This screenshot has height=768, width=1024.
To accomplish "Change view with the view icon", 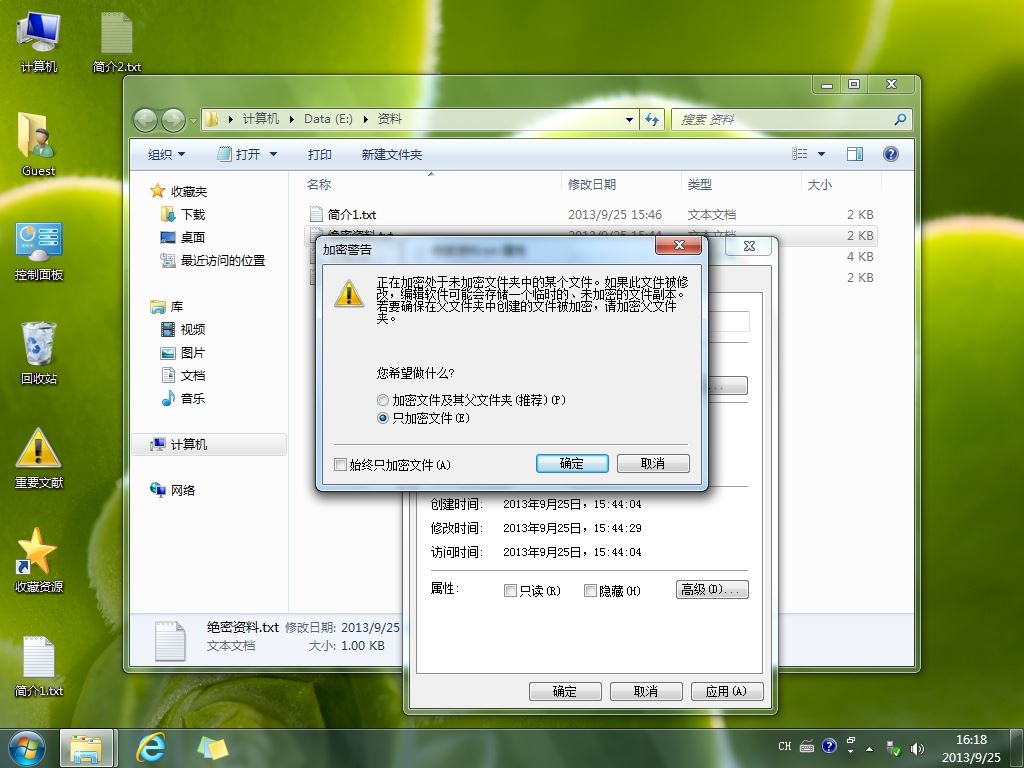I will [799, 154].
